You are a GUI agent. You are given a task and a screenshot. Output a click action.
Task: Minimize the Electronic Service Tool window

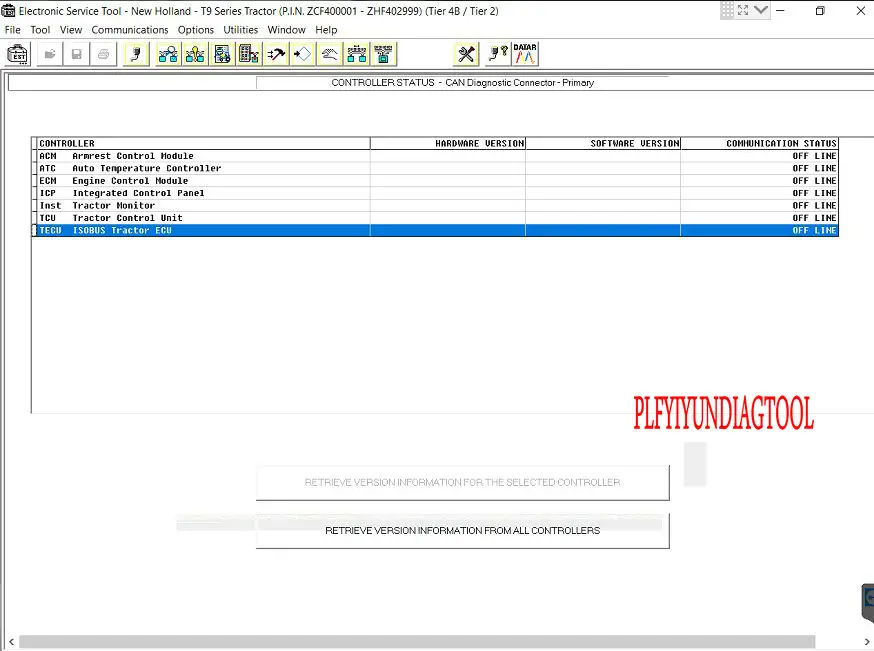[x=780, y=11]
